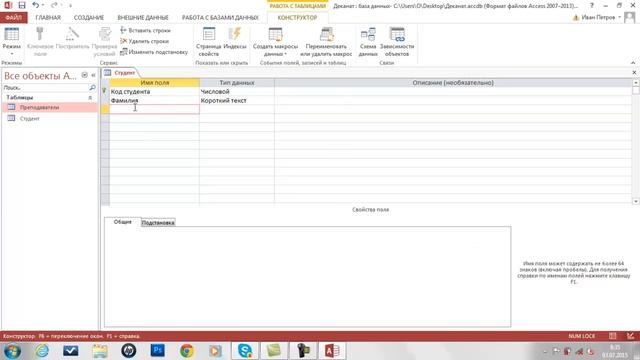
Task: Click the navigation Поиск search box
Action: (x=45, y=87)
